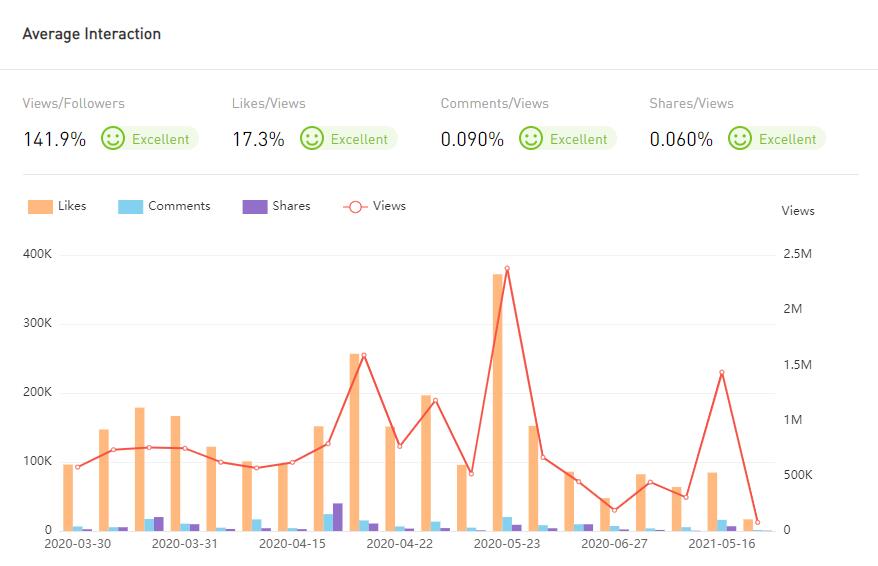Click the smiley icon beside Views/Followers 141.9%
Screen dimensions: 878x566
point(114,139)
